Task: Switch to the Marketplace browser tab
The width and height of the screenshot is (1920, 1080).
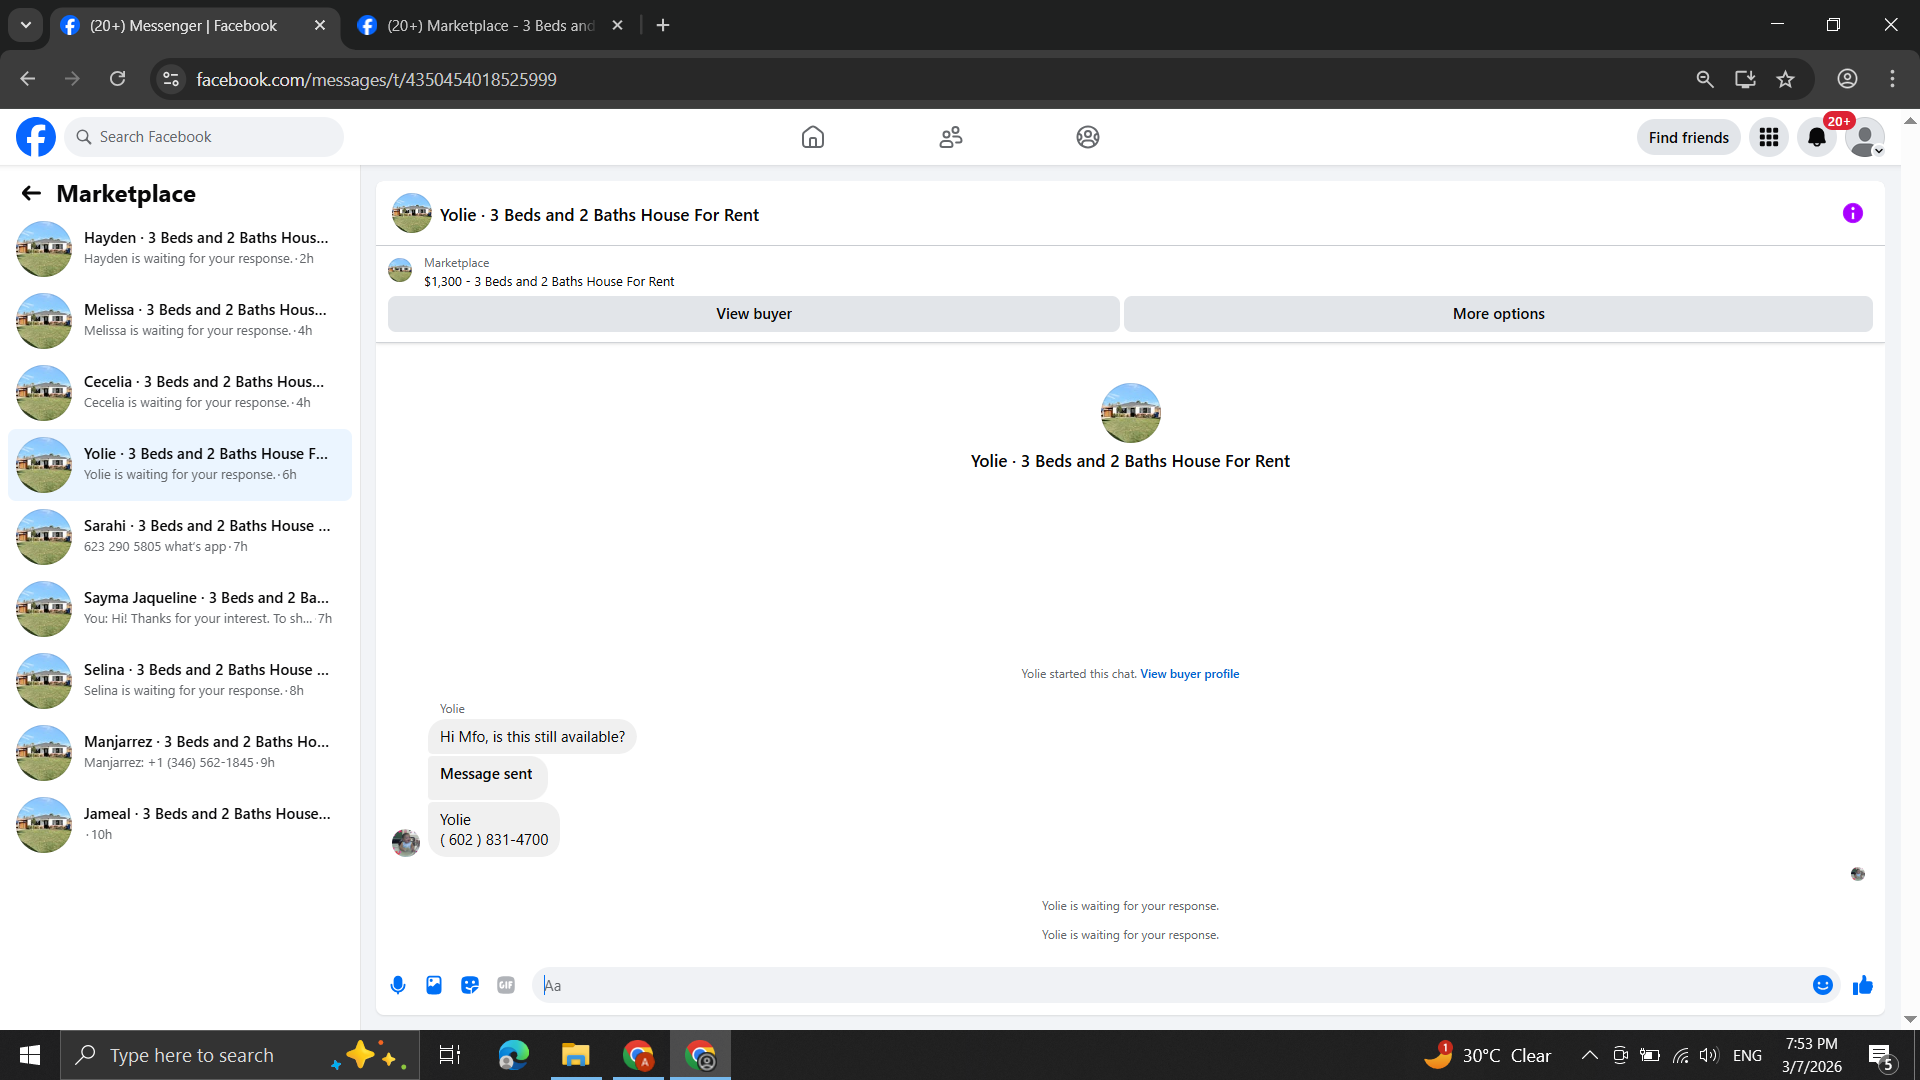Action: [490, 25]
